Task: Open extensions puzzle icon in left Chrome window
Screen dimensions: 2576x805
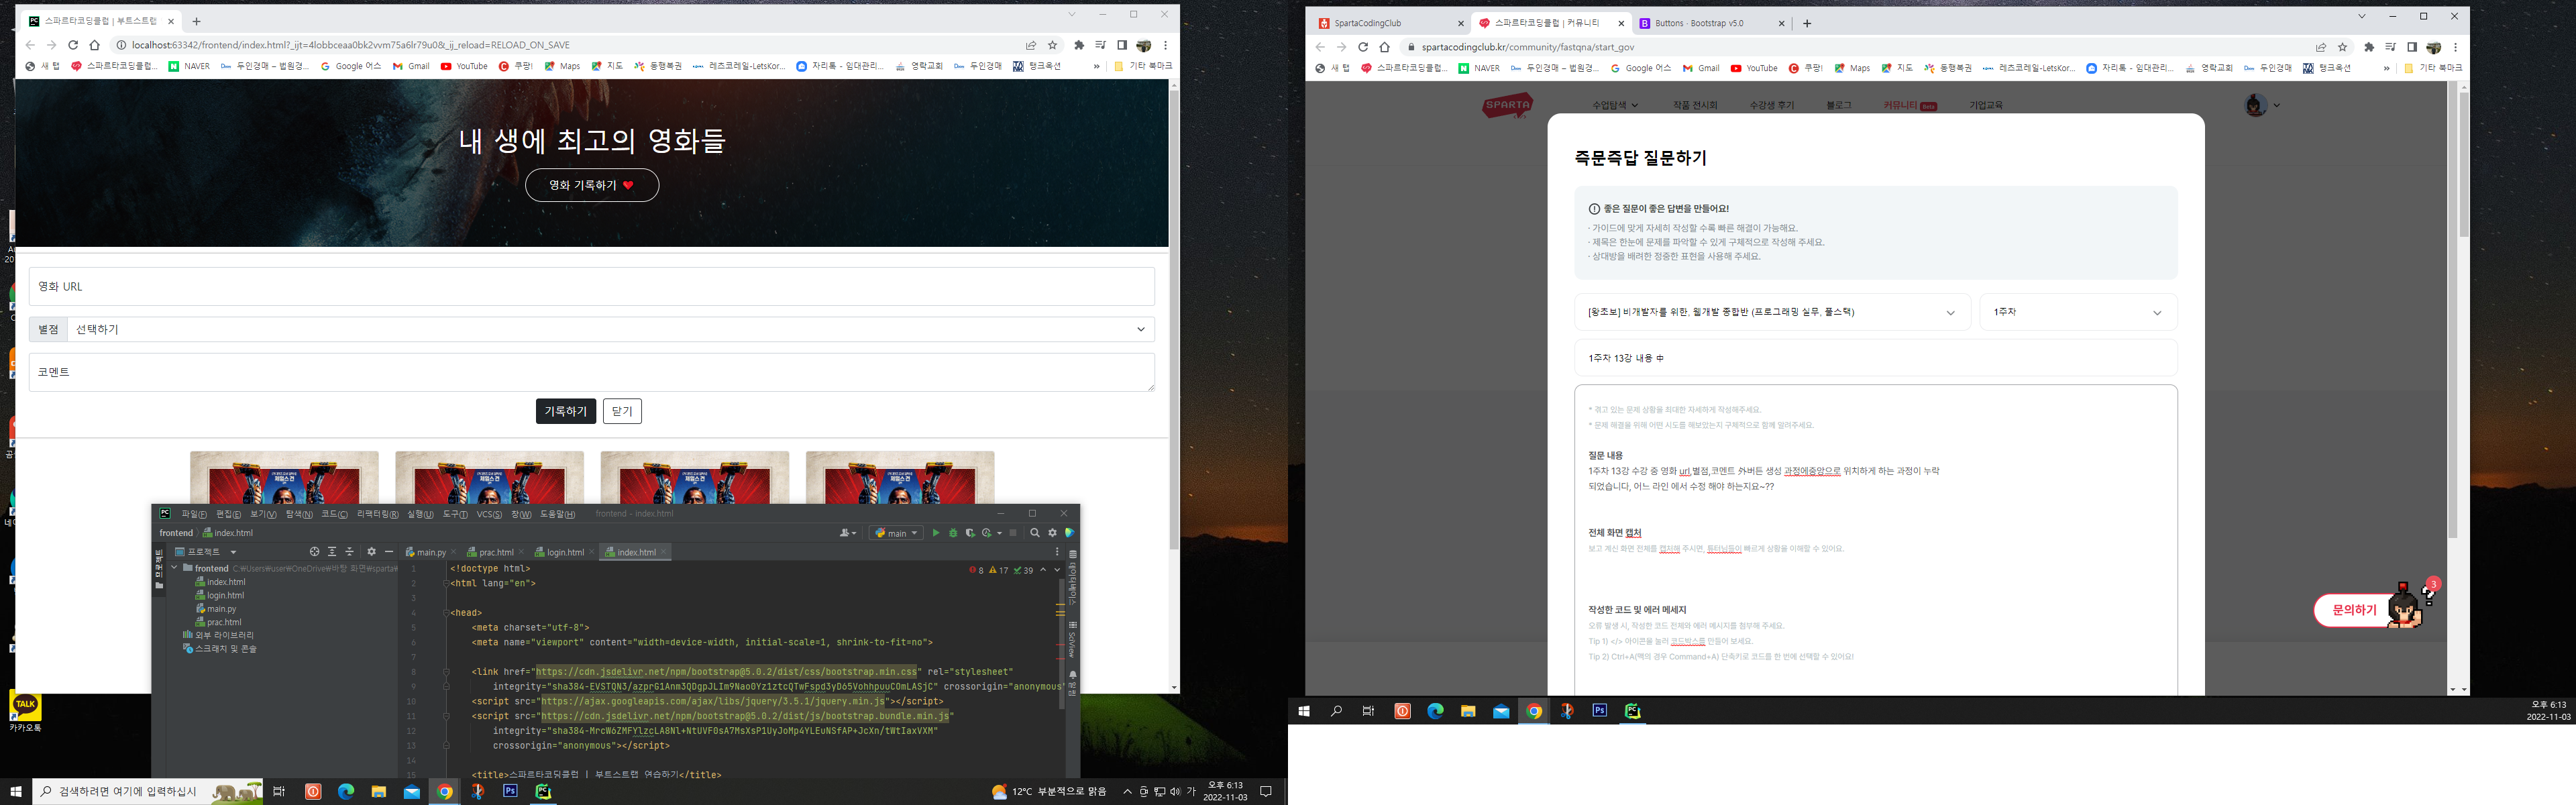Action: click(x=1079, y=45)
